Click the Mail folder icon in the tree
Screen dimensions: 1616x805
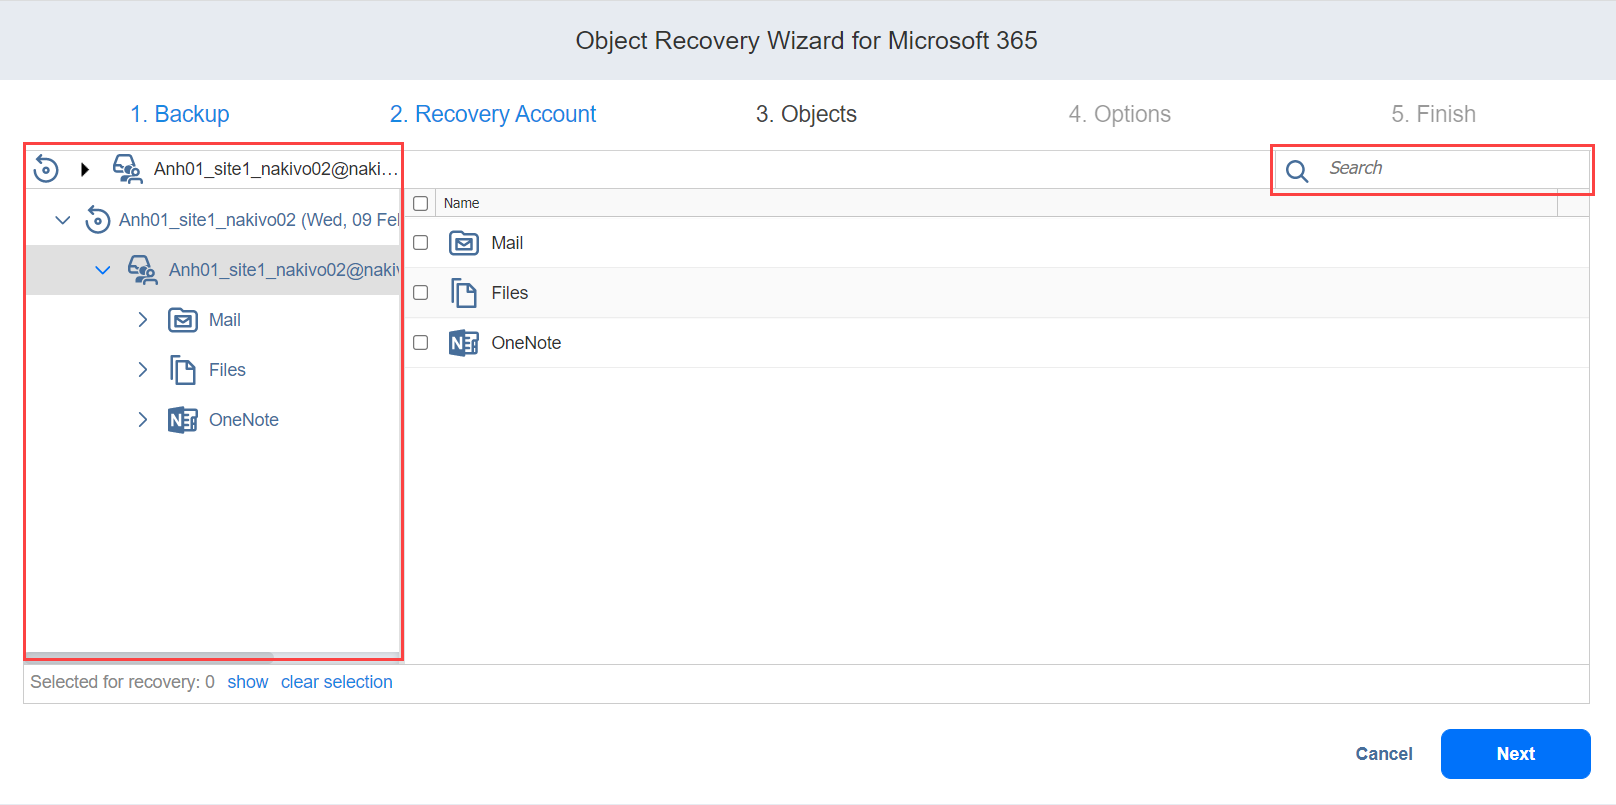183,320
